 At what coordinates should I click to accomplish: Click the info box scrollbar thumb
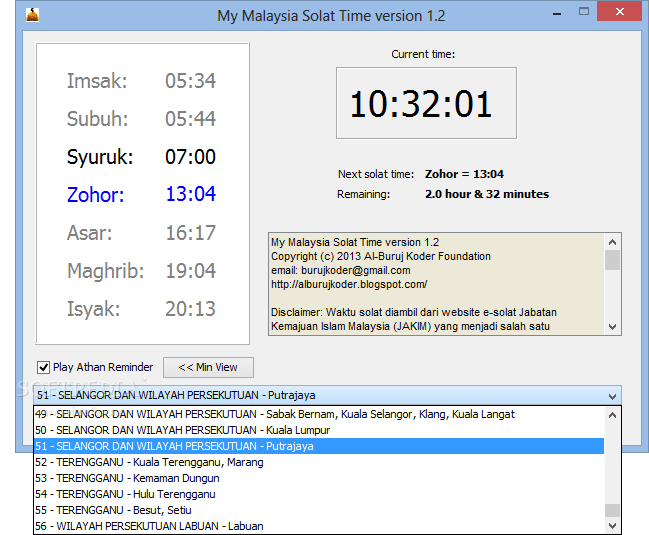(x=613, y=260)
